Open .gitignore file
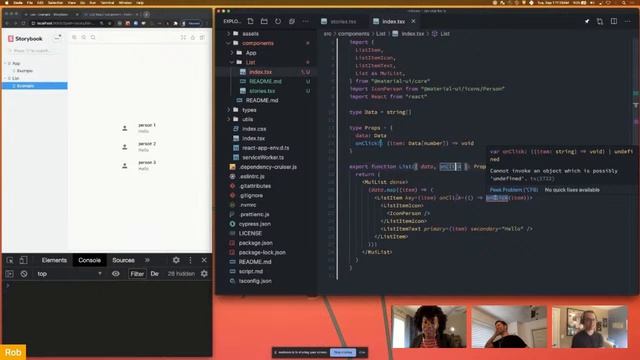640x360 pixels. [251, 195]
